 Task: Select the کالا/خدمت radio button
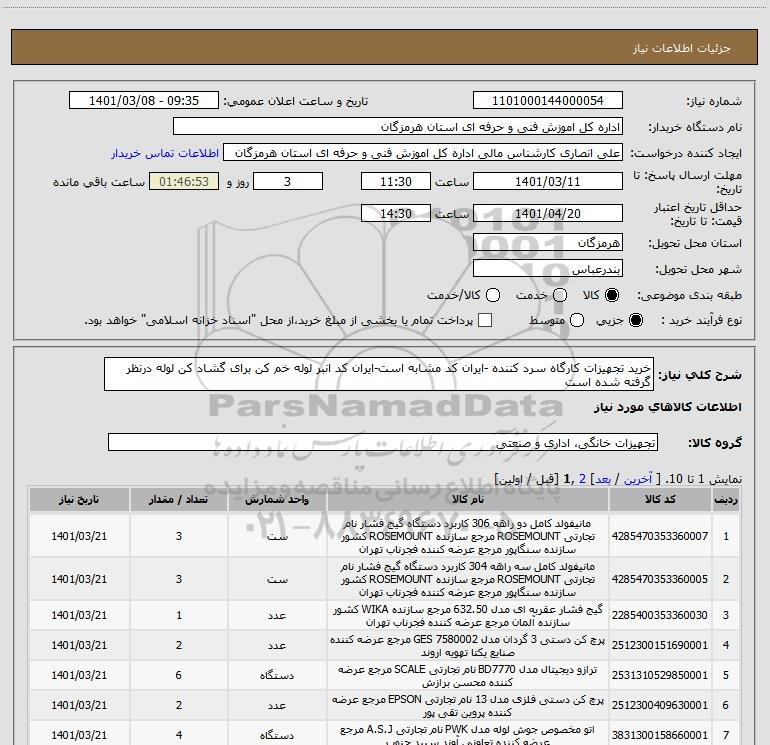493,295
